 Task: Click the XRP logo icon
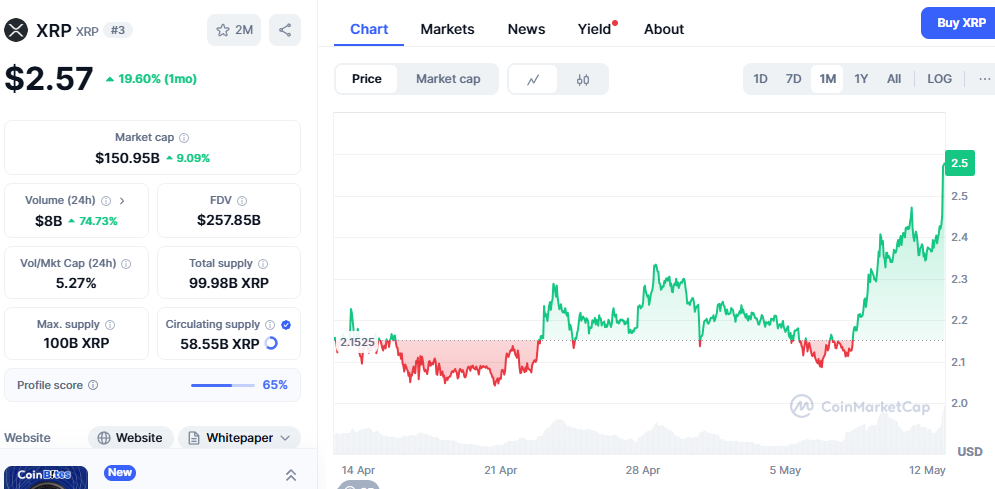(16, 30)
